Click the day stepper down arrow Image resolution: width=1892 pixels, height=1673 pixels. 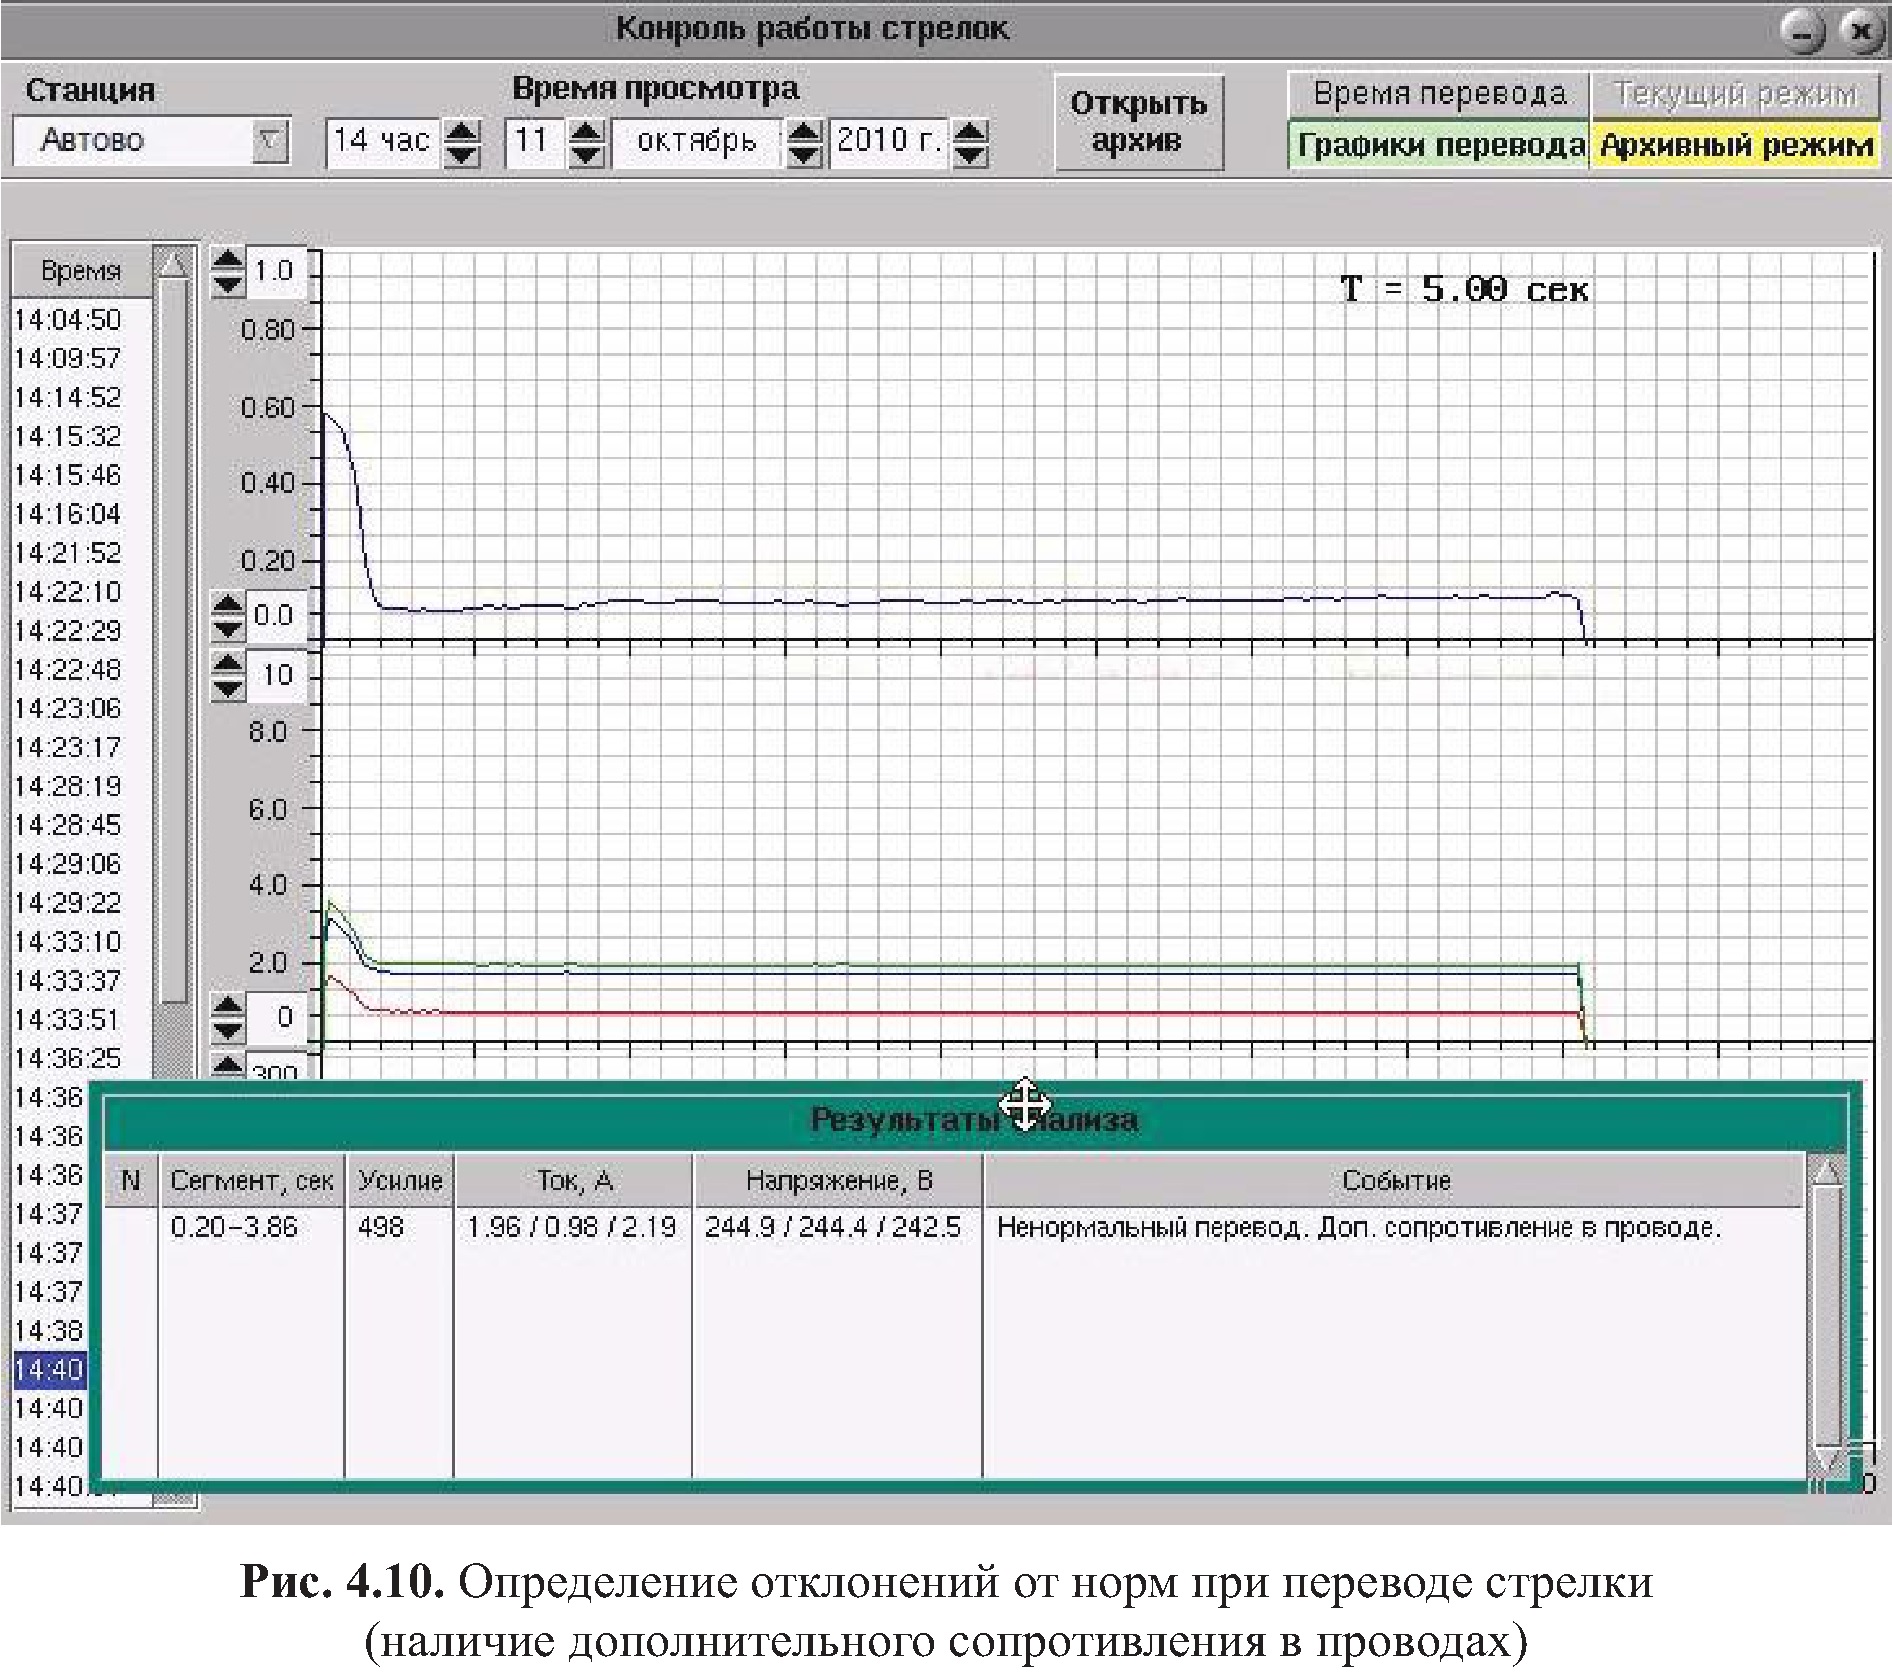[x=586, y=154]
